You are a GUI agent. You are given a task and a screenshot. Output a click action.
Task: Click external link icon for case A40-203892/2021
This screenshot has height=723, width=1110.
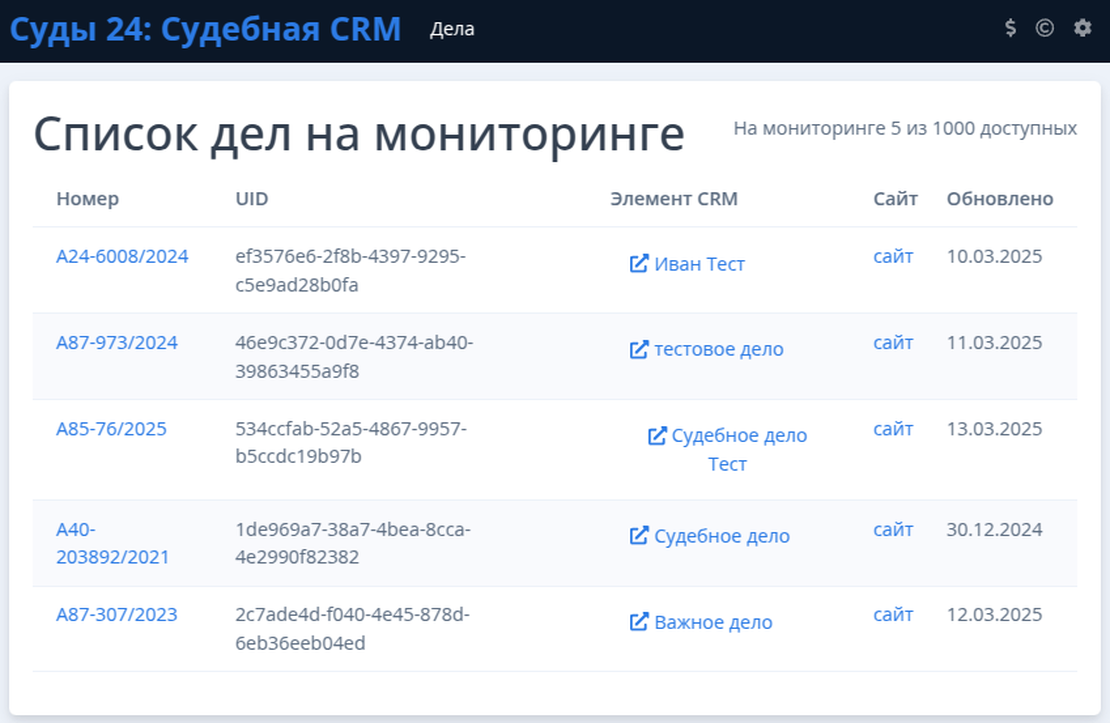[639, 536]
